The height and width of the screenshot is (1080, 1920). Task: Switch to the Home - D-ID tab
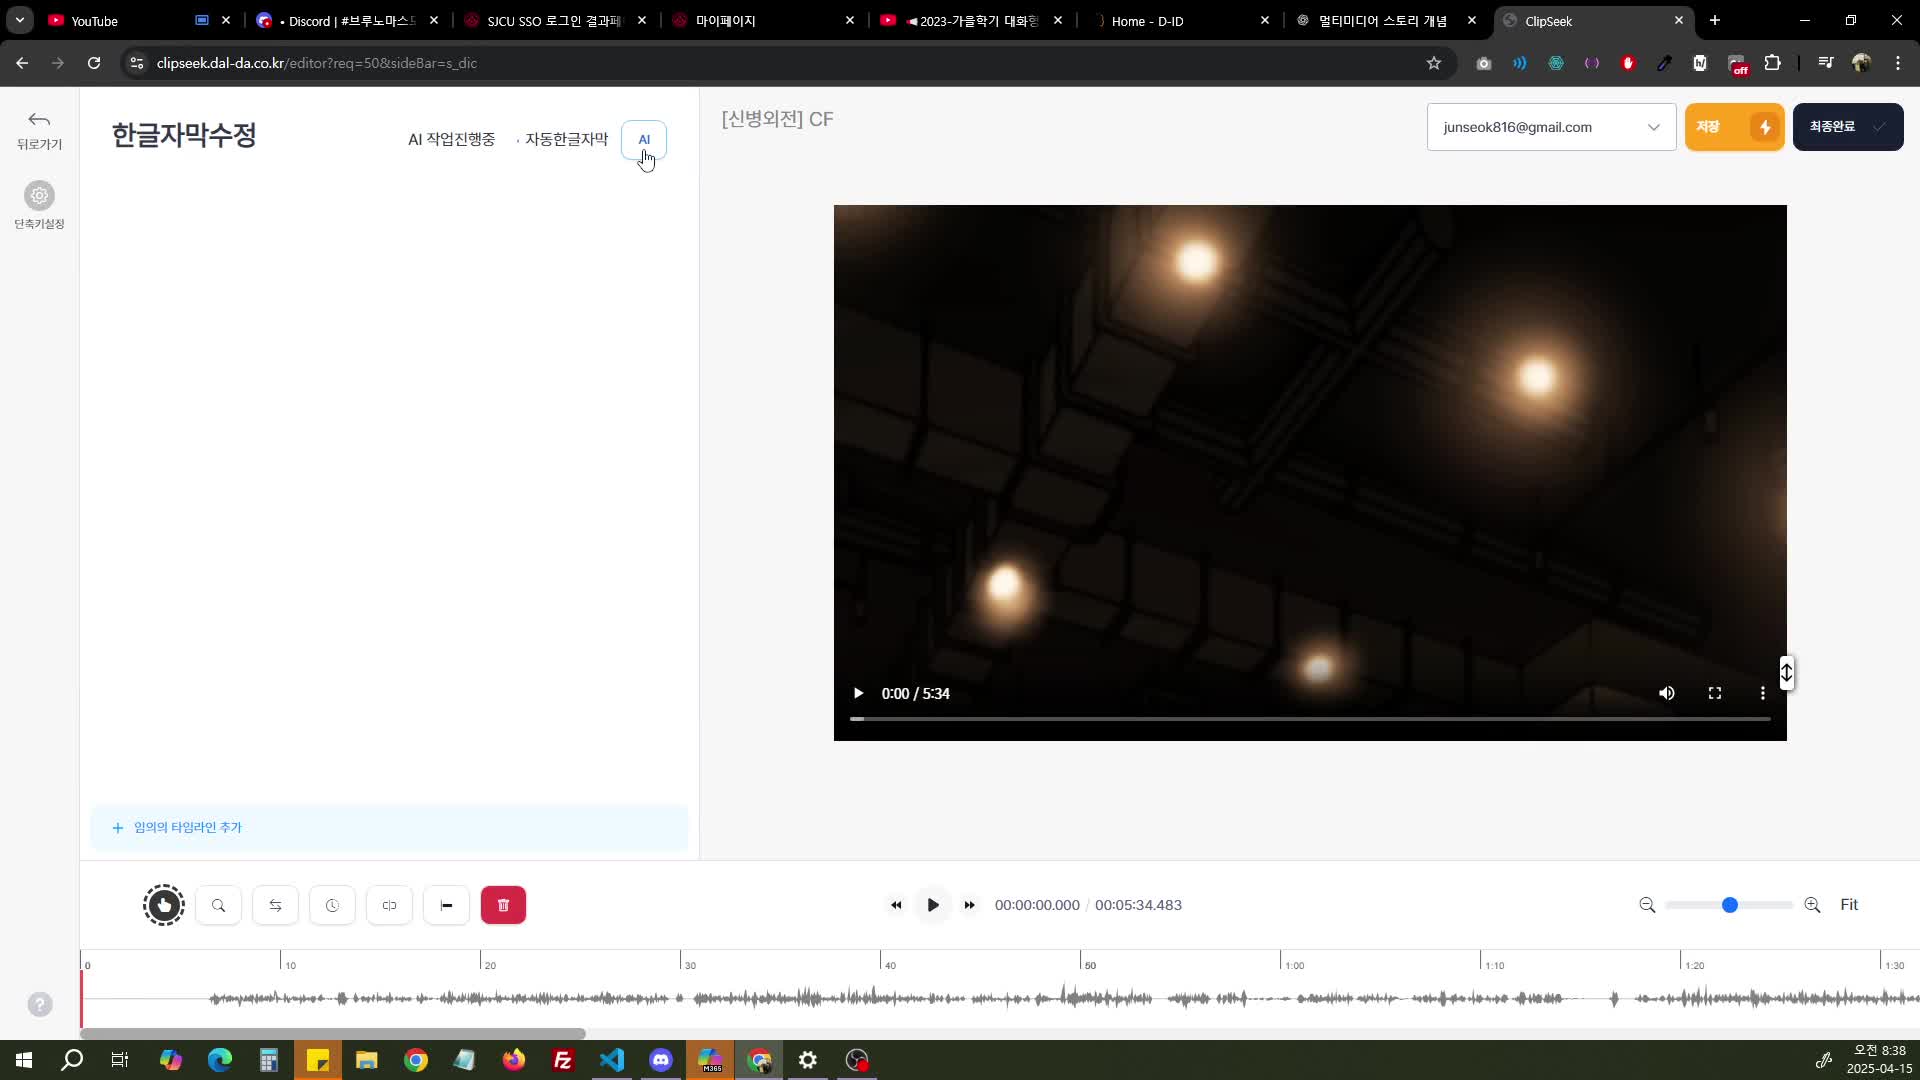[1170, 21]
